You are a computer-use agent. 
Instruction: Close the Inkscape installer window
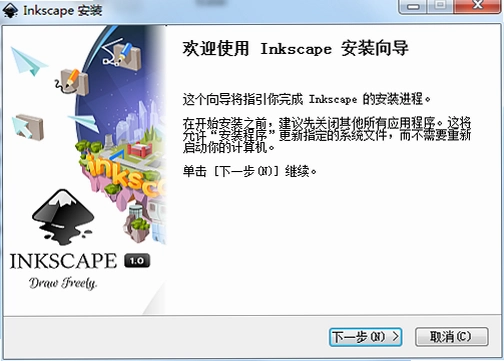click(x=478, y=6)
